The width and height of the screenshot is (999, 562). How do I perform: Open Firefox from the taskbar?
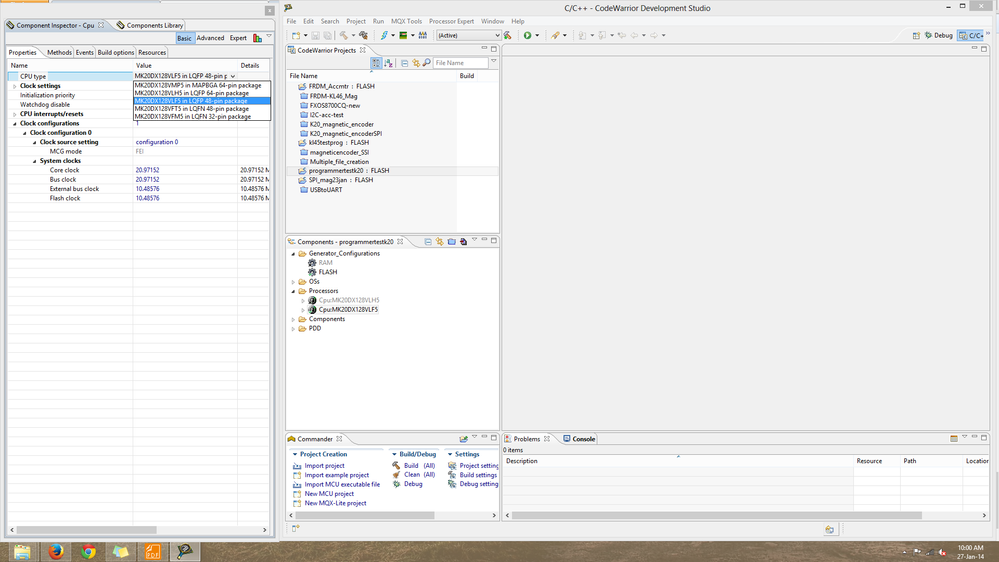(56, 551)
